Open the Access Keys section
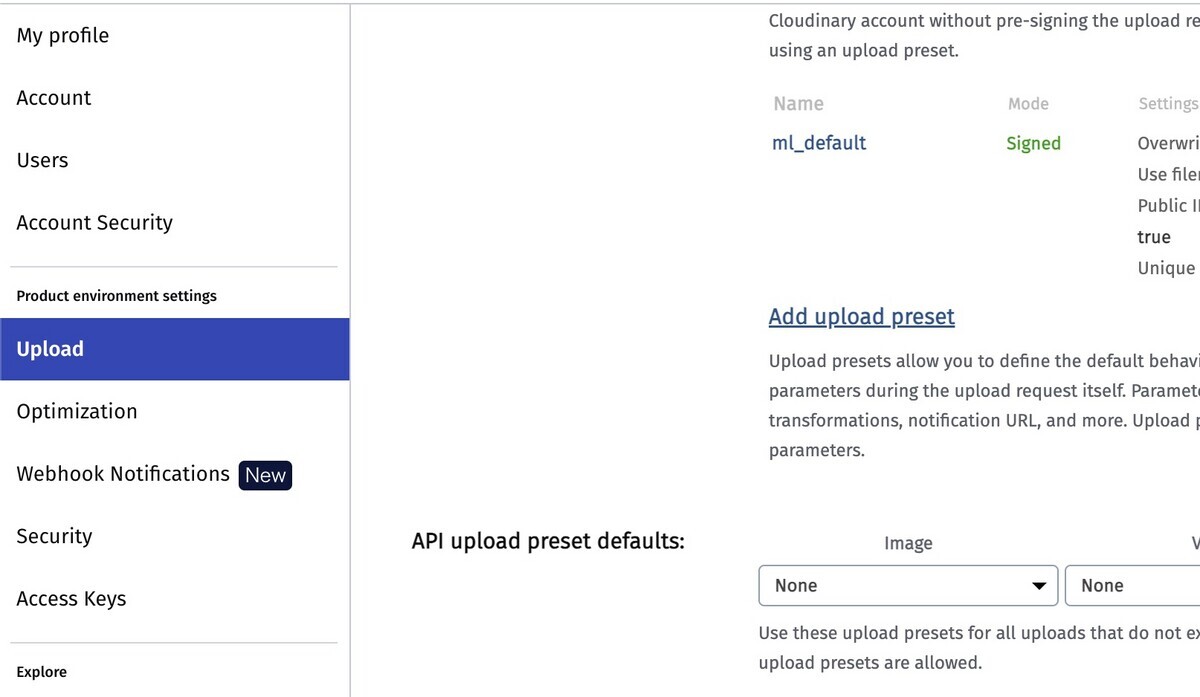1200x697 pixels. click(71, 598)
